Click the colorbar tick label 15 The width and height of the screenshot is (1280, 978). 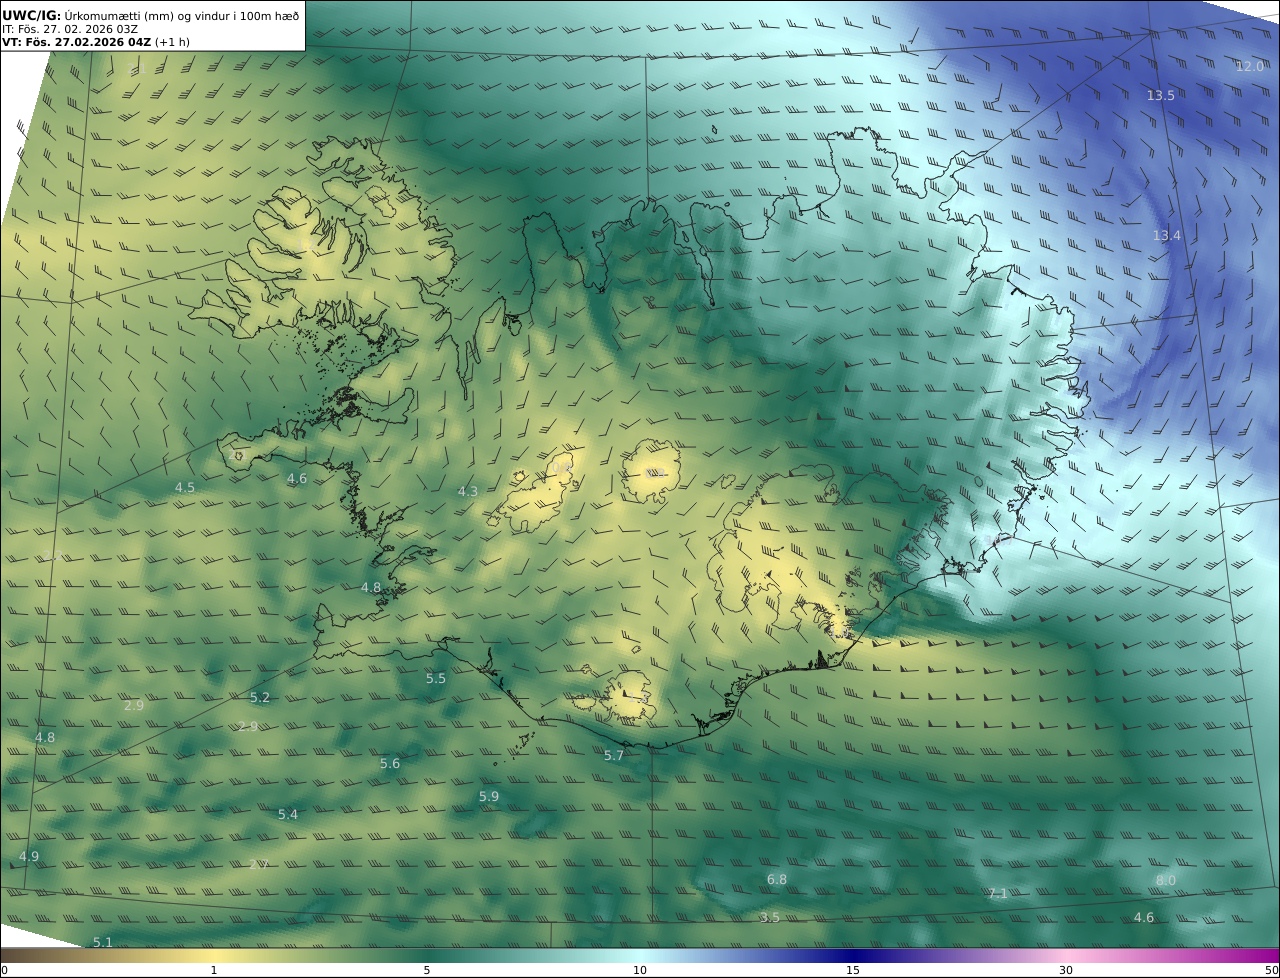[853, 970]
